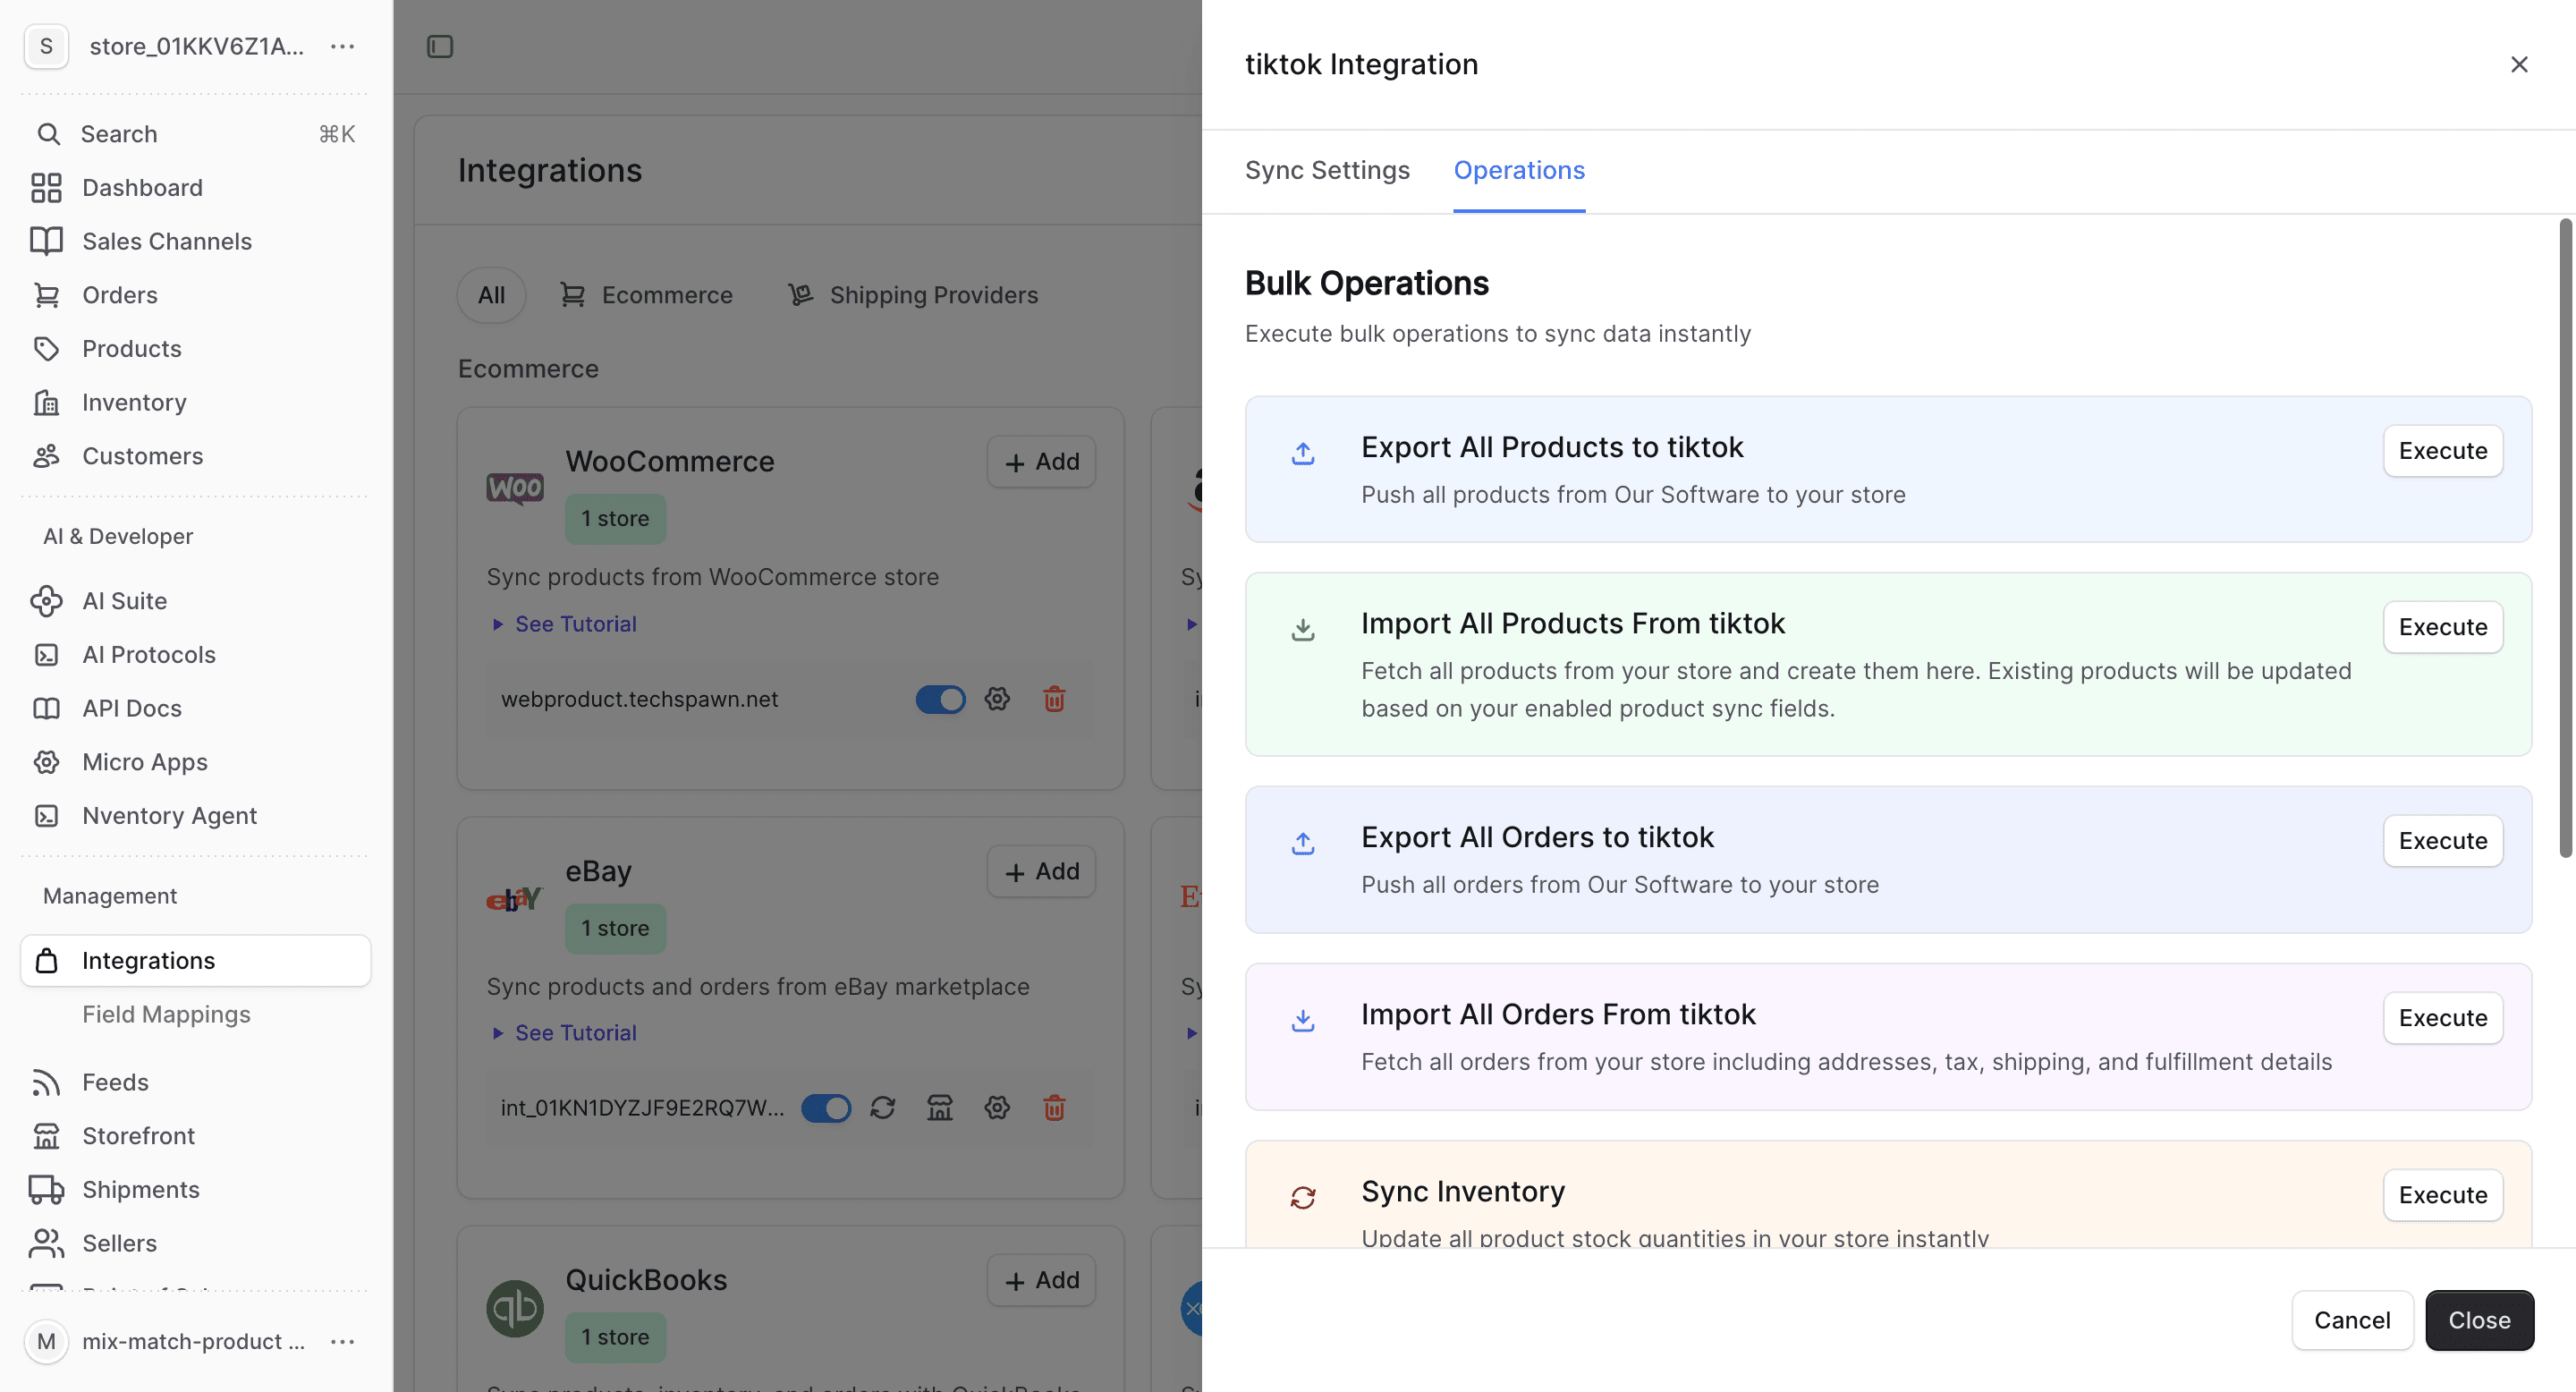Add a QuickBooks store

pos(1041,1280)
